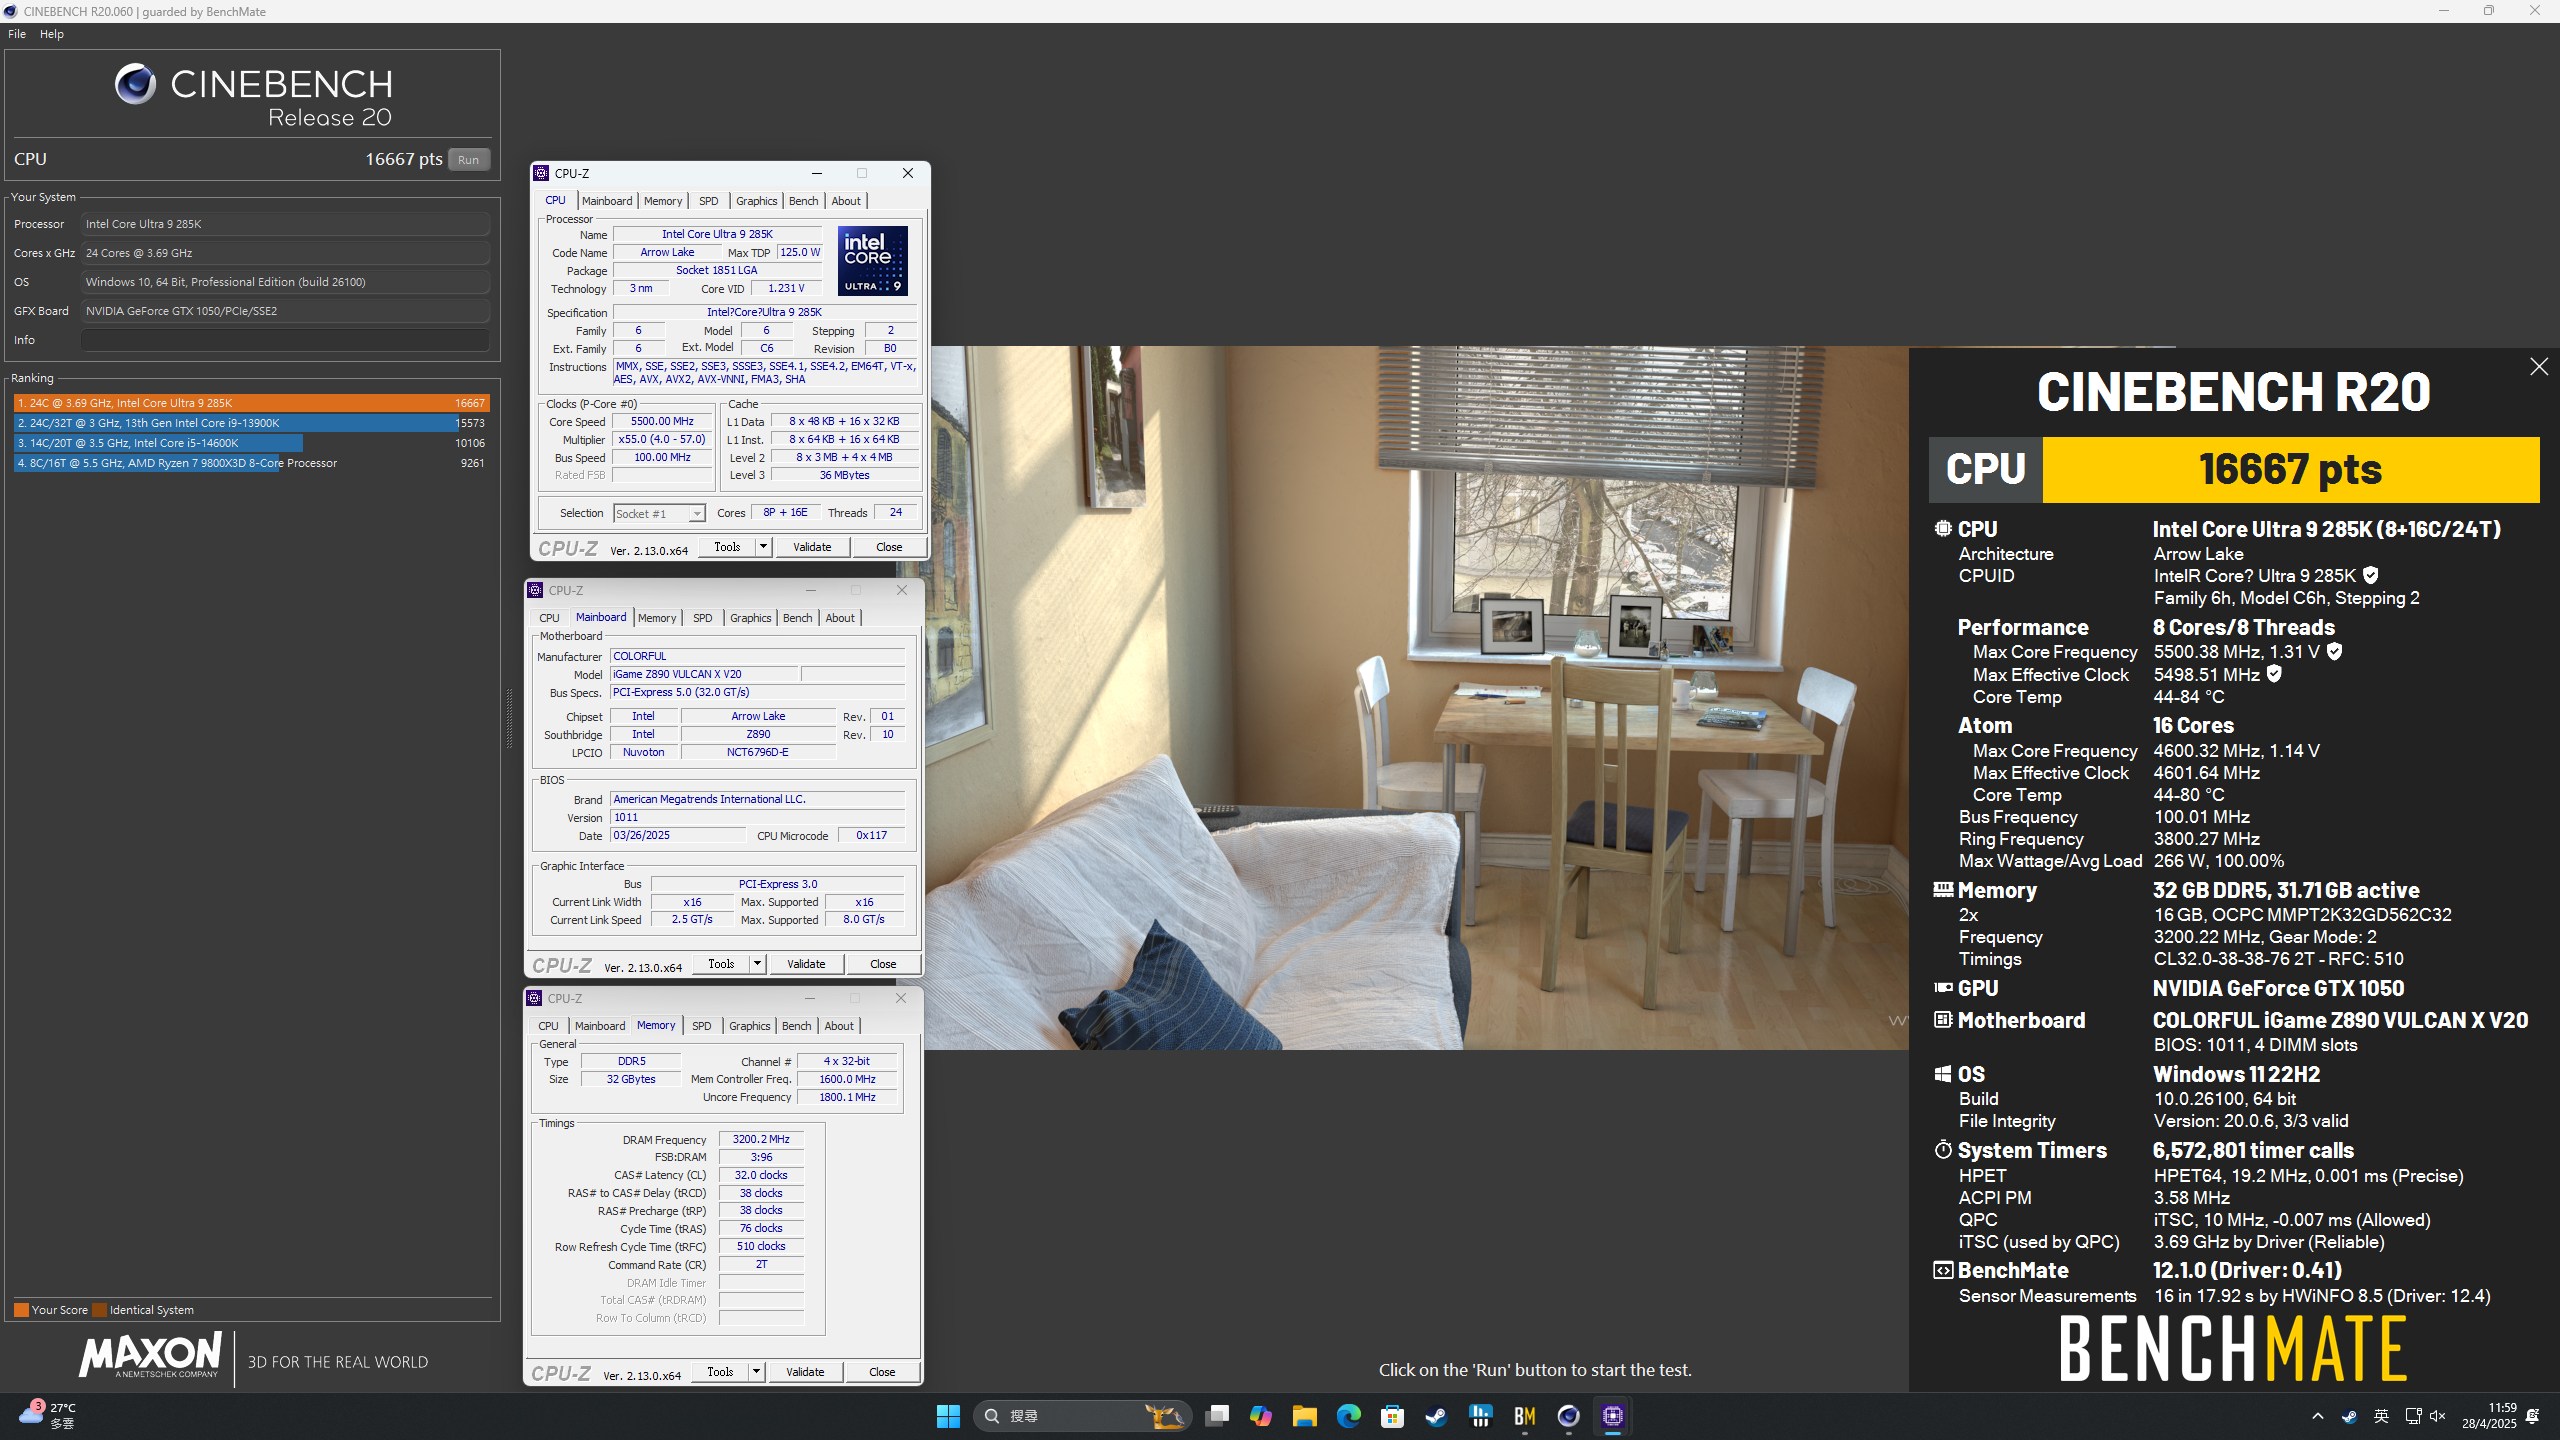Toggle the input language indicator in tray
2560x1440 pixels.
[2381, 1416]
